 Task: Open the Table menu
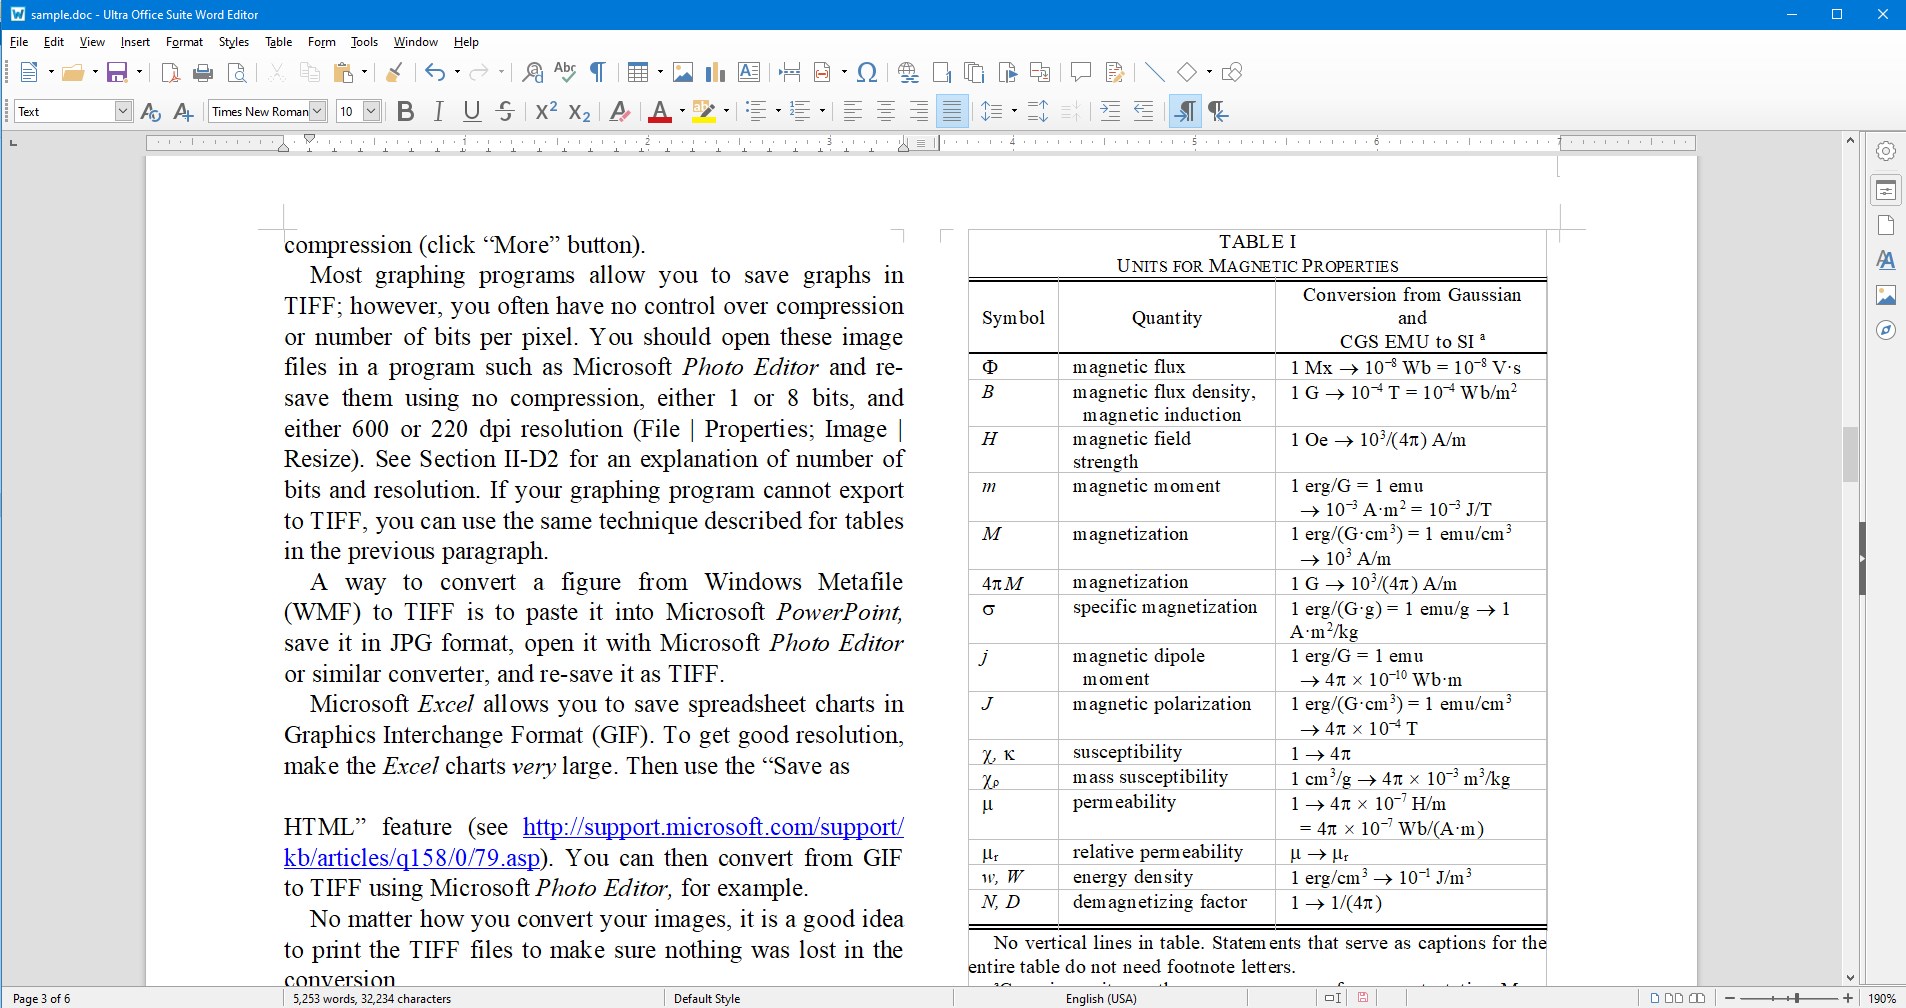click(x=279, y=42)
